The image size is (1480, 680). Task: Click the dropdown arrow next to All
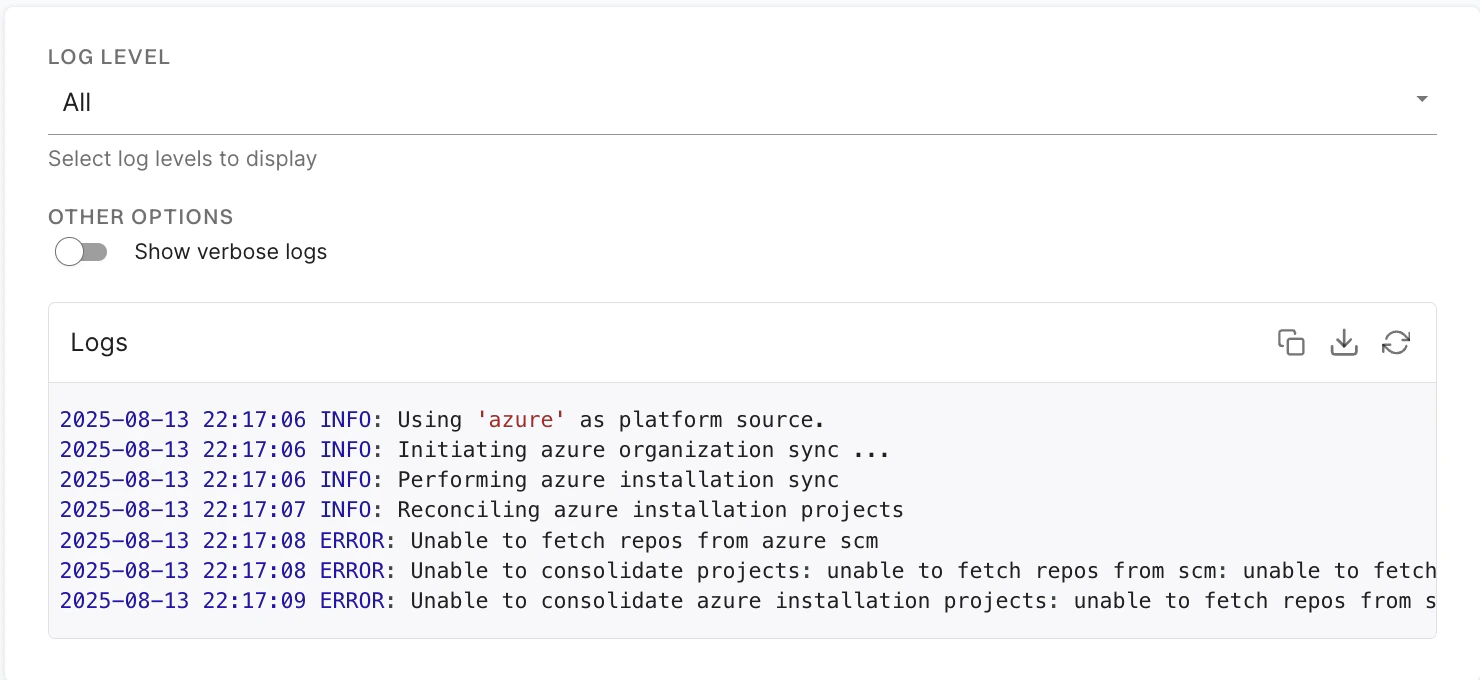[x=1422, y=100]
